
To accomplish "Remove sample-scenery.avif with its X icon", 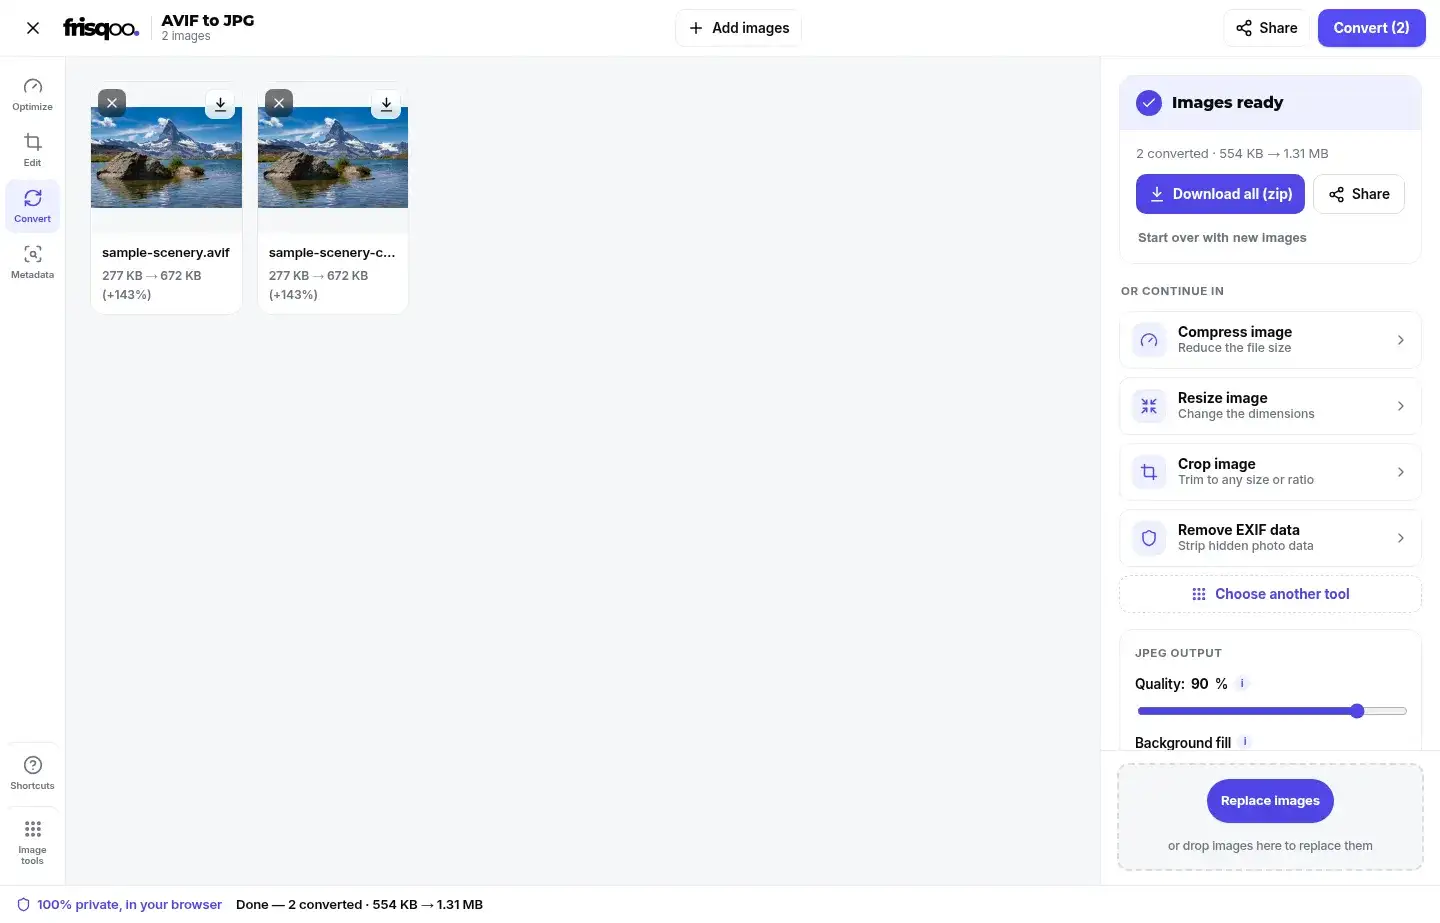I will pyautogui.click(x=112, y=103).
